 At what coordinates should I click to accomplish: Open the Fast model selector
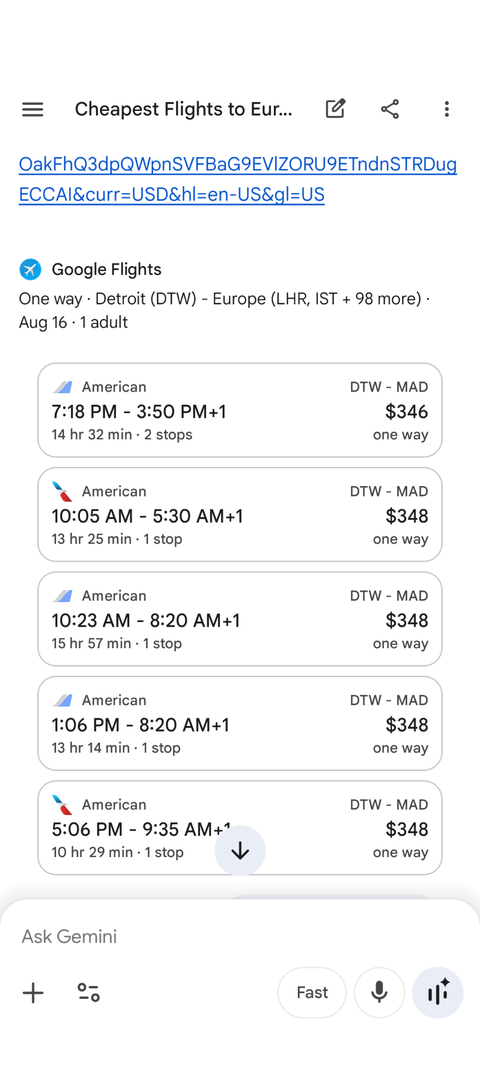[312, 993]
